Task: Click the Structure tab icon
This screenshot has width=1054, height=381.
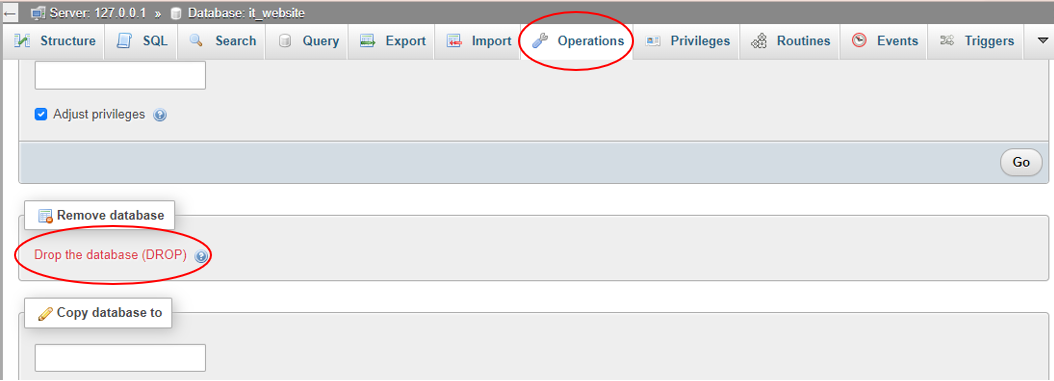Action: pyautogui.click(x=23, y=41)
